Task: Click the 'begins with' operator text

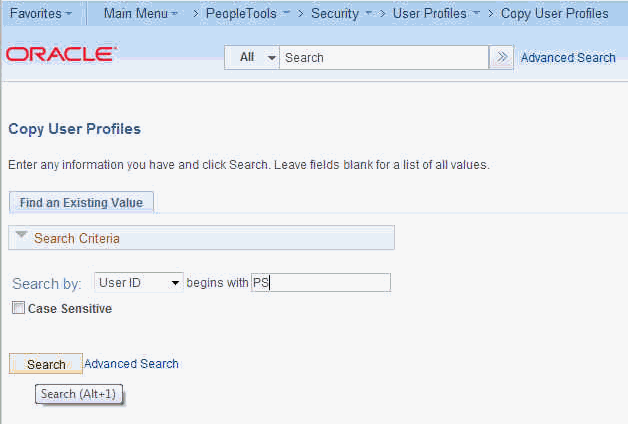Action: coord(217,283)
